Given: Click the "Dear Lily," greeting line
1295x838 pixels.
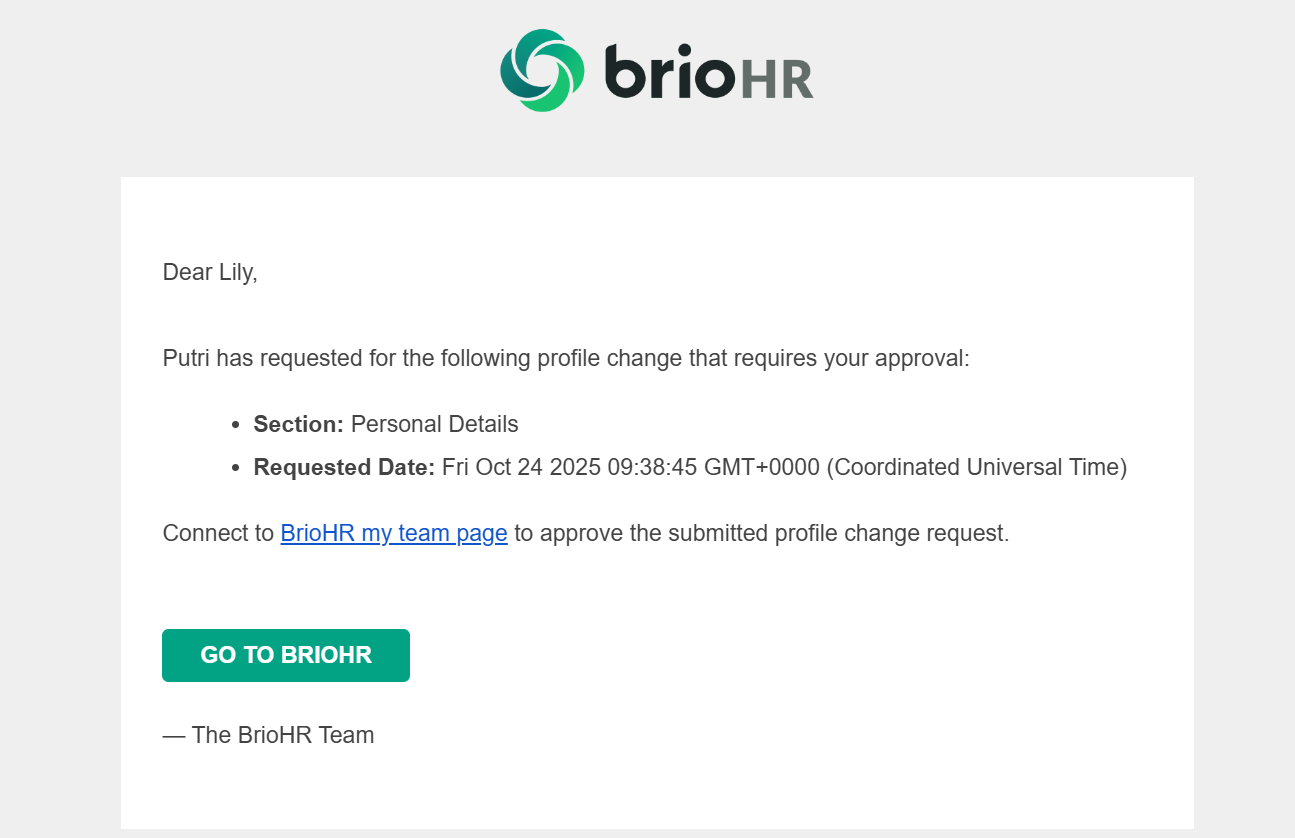Looking at the screenshot, I should click(x=210, y=272).
